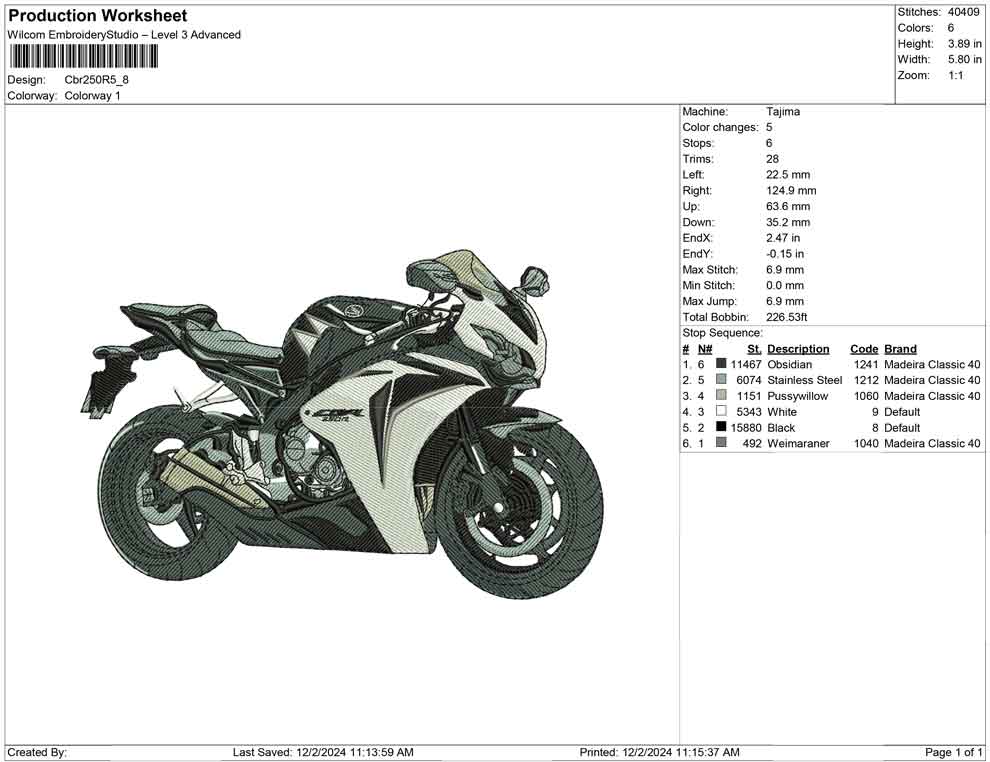
Task: Click the St. column header
Action: point(753,348)
